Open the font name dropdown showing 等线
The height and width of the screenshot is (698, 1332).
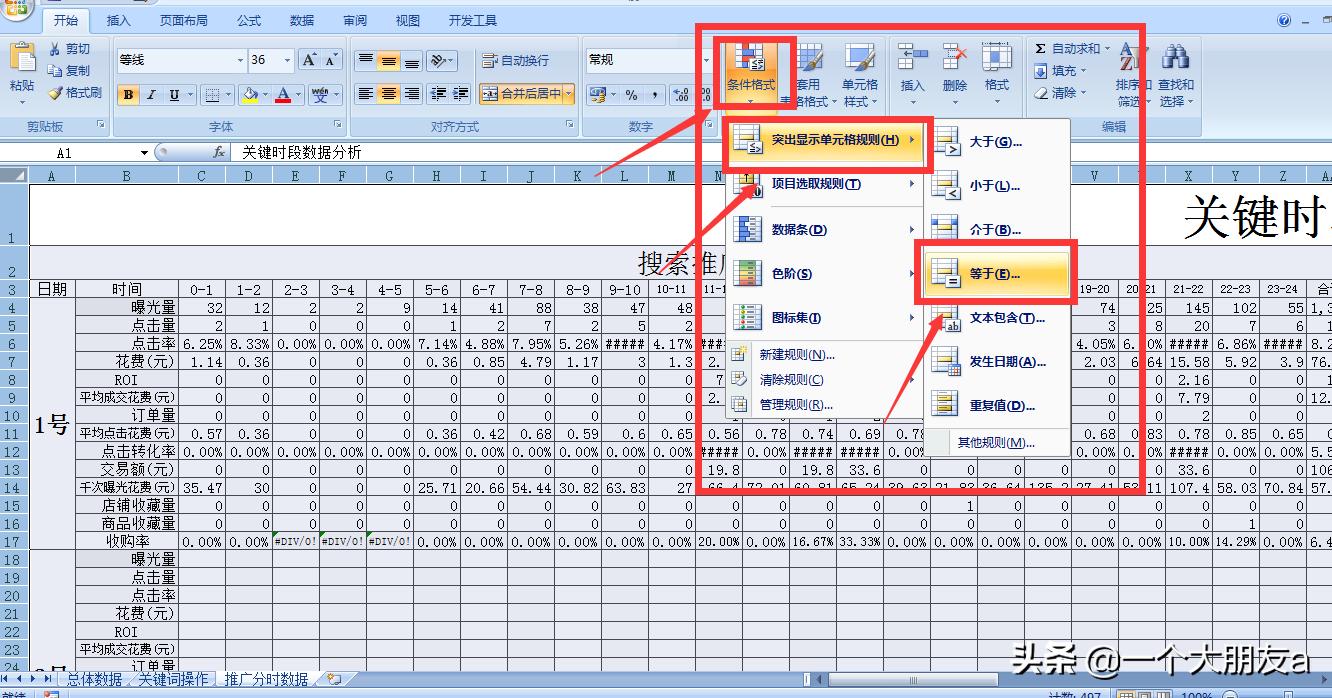[240, 60]
